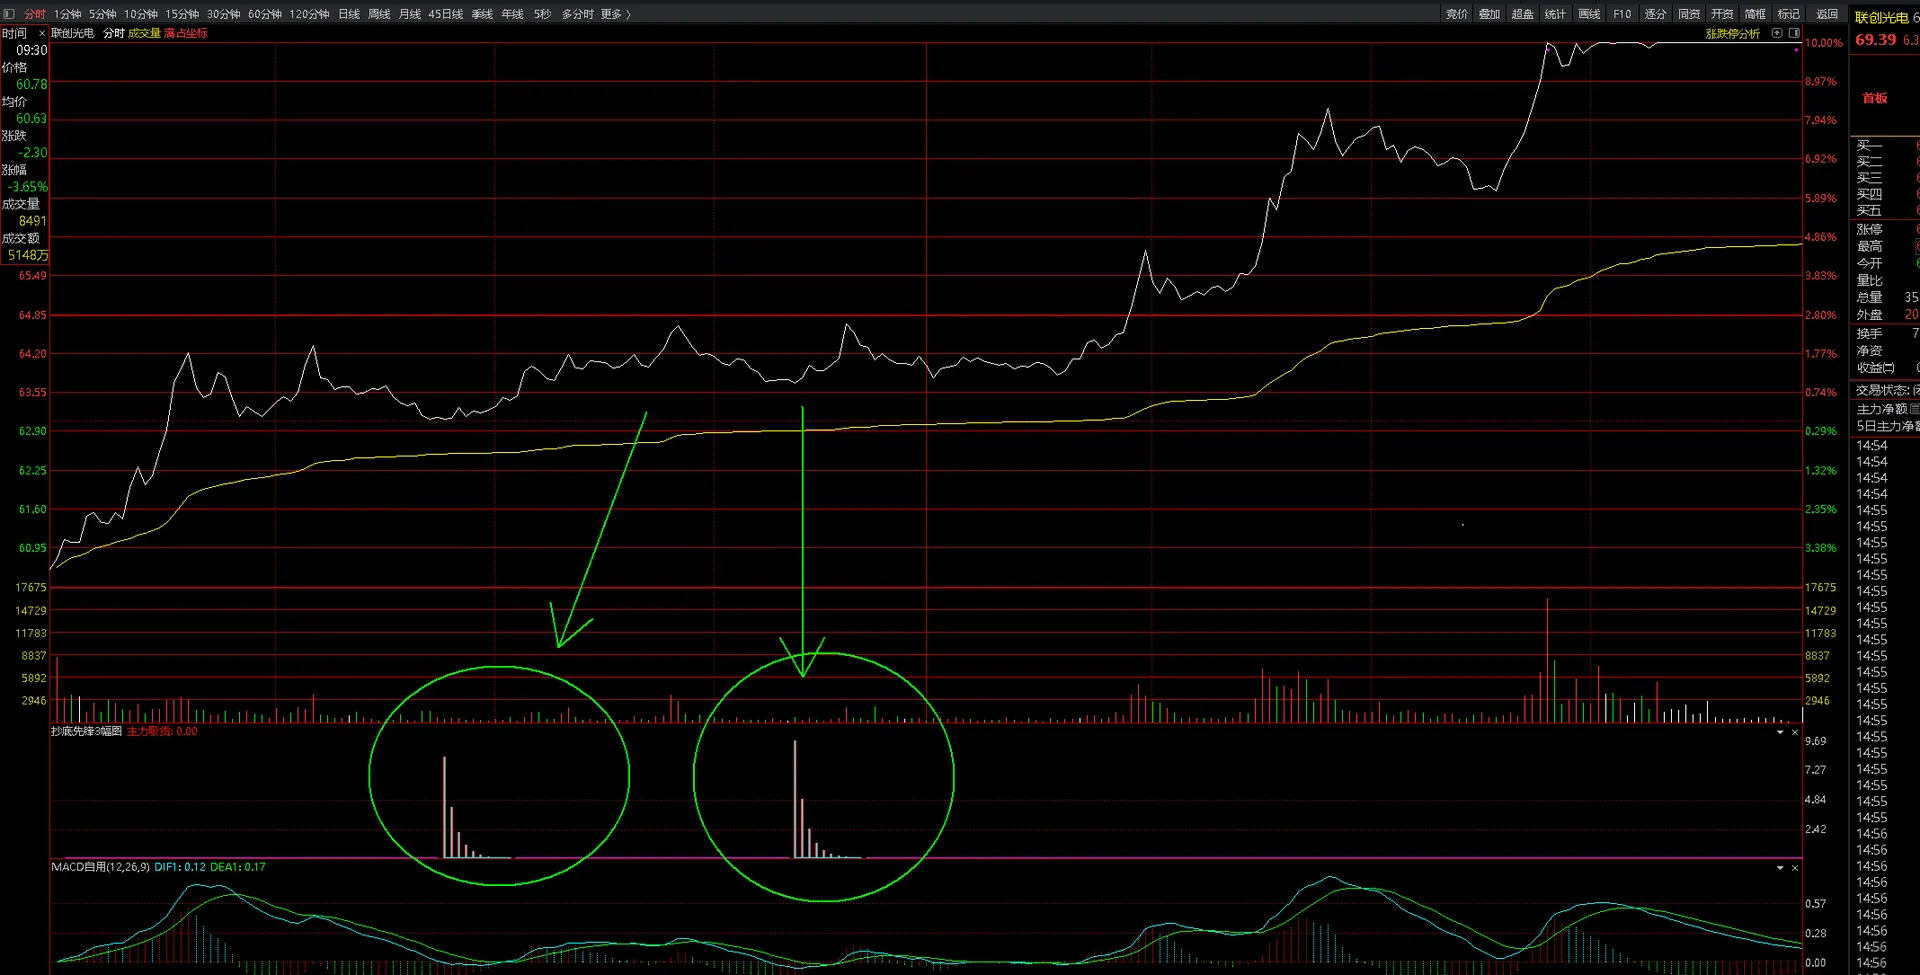
Task: Open the 45日线 chart
Action: [446, 14]
